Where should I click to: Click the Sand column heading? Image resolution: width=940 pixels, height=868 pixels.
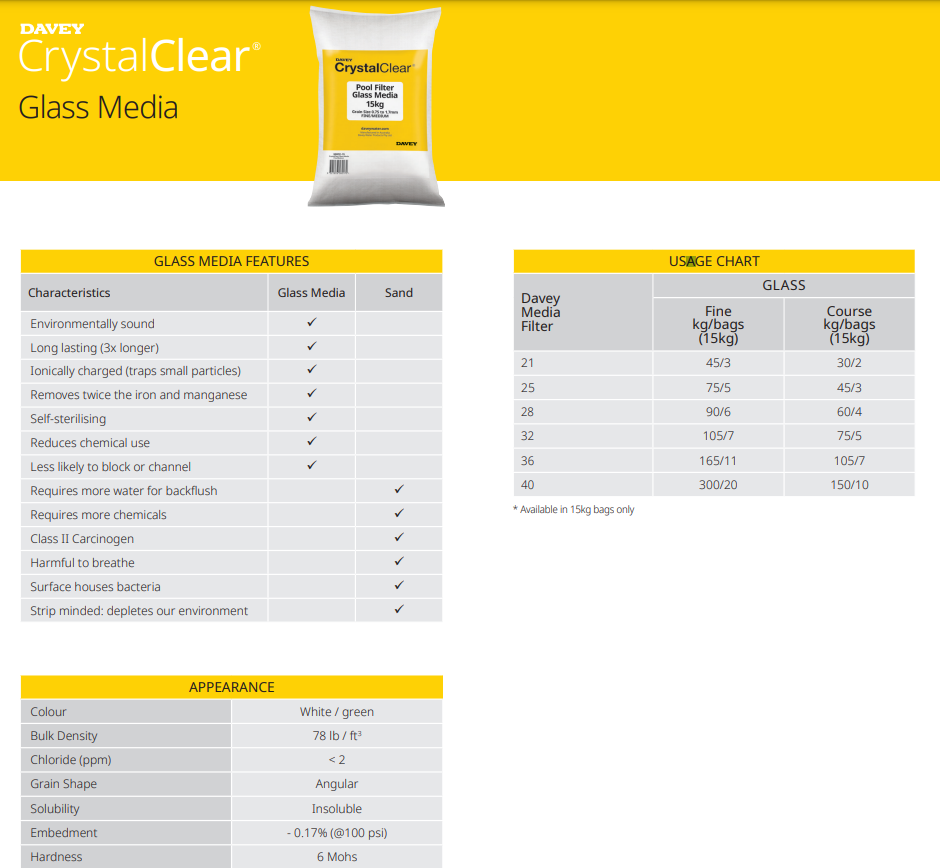coord(398,292)
